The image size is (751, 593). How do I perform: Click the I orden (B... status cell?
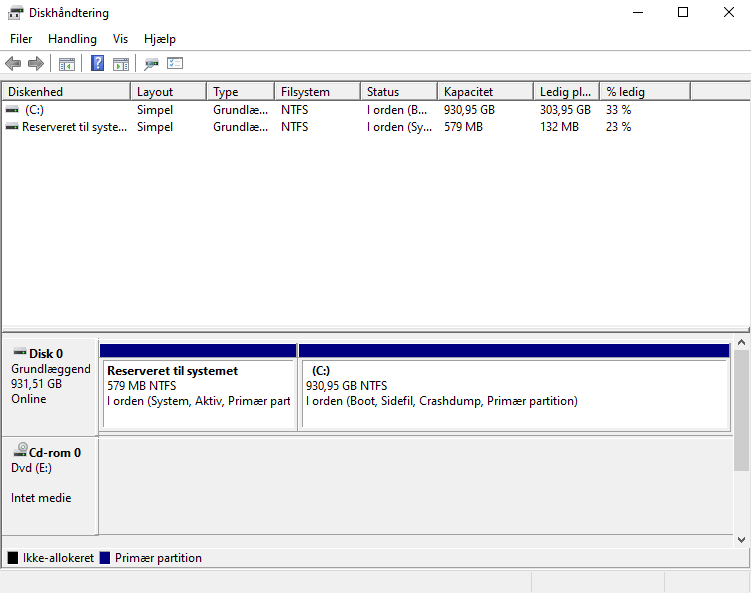coord(397,110)
